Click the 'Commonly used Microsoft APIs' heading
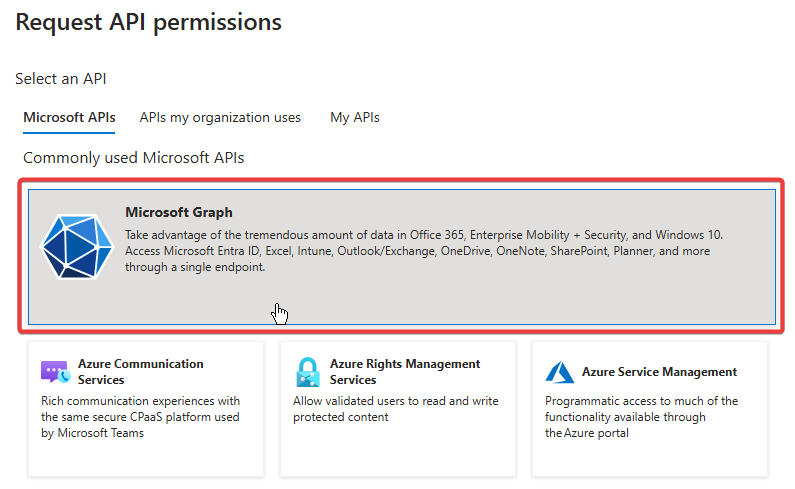 tap(133, 158)
